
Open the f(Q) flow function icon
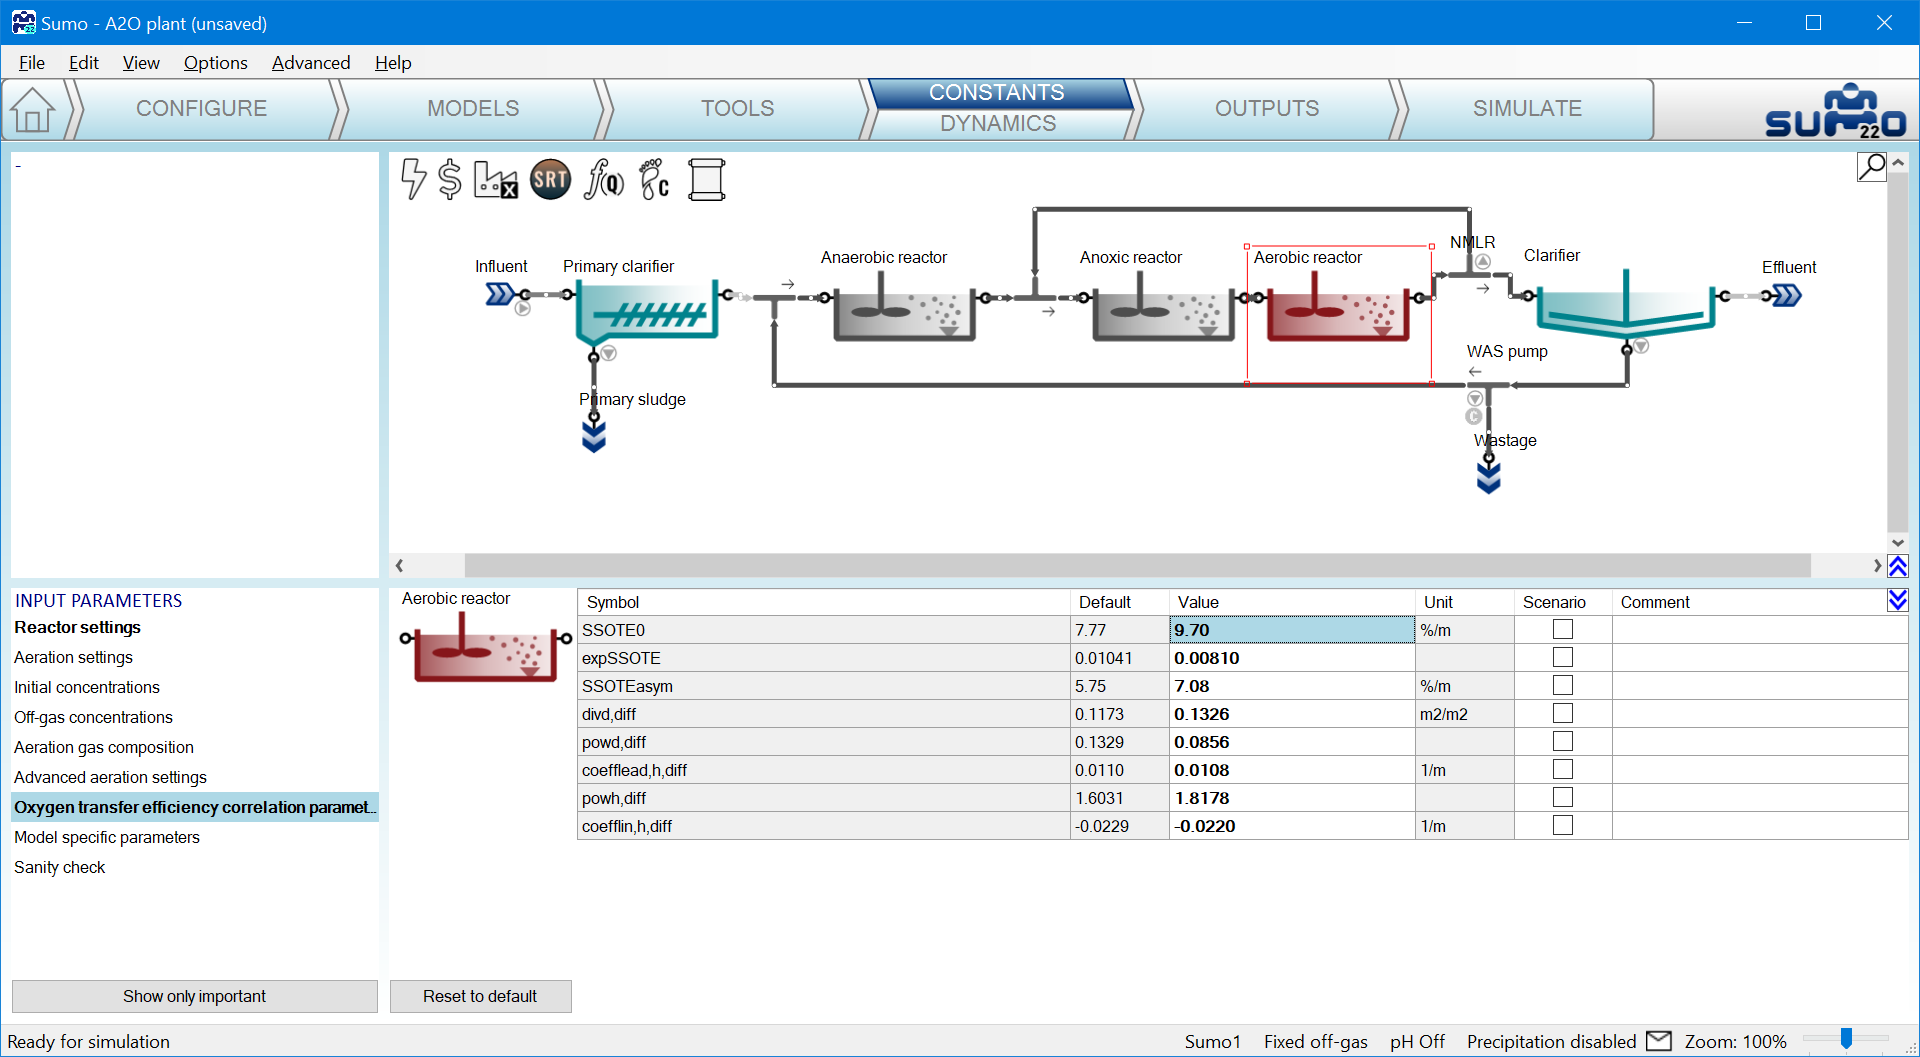[x=604, y=180]
